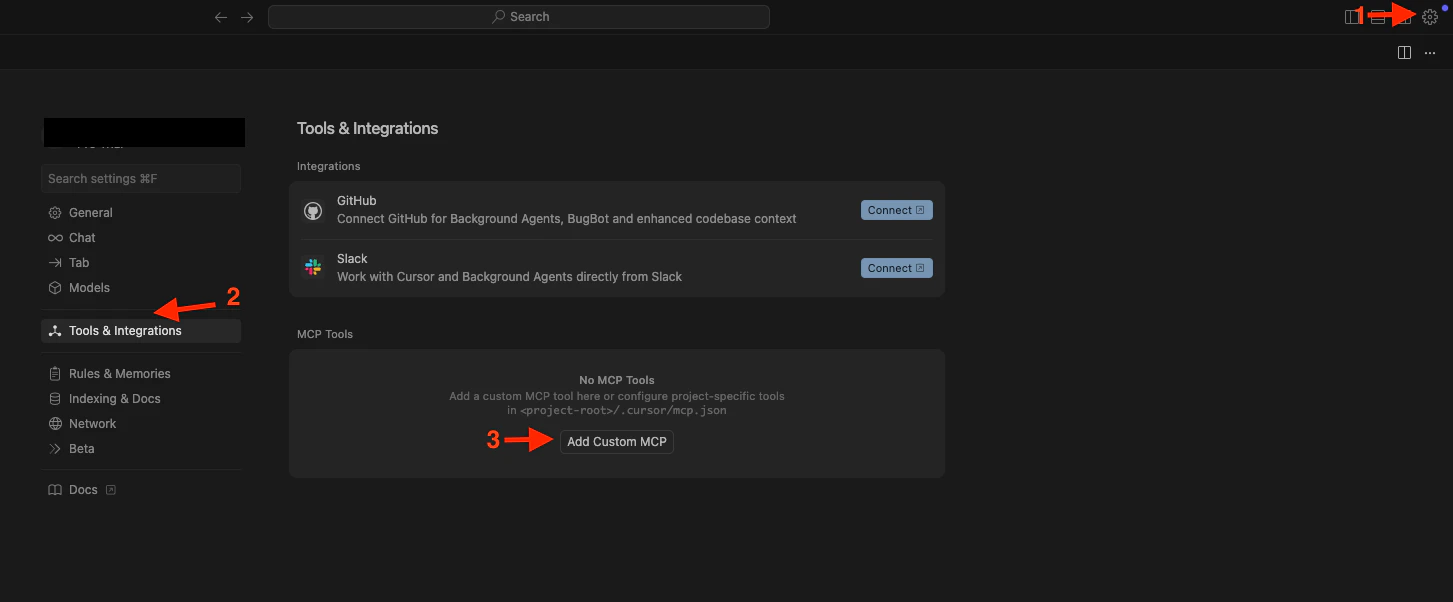The width and height of the screenshot is (1453, 602).
Task: Open the more actions ellipsis menu
Action: (x=1430, y=52)
